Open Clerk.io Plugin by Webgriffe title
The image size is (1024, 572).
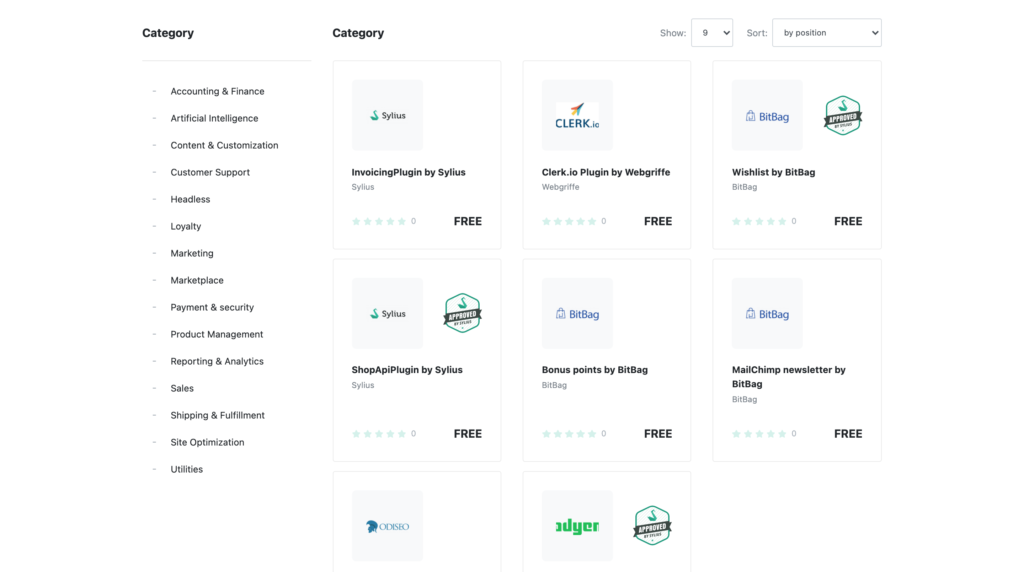605,172
